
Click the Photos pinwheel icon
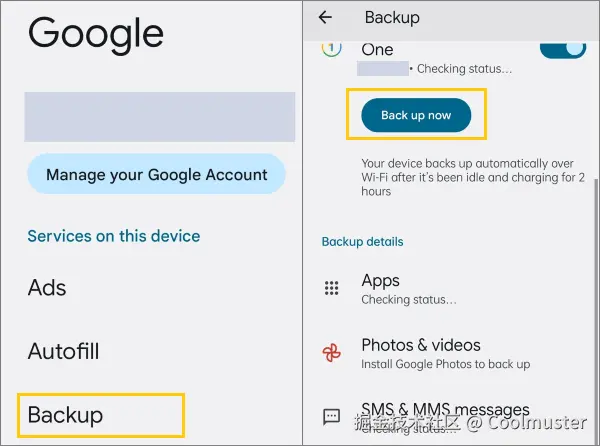point(331,353)
